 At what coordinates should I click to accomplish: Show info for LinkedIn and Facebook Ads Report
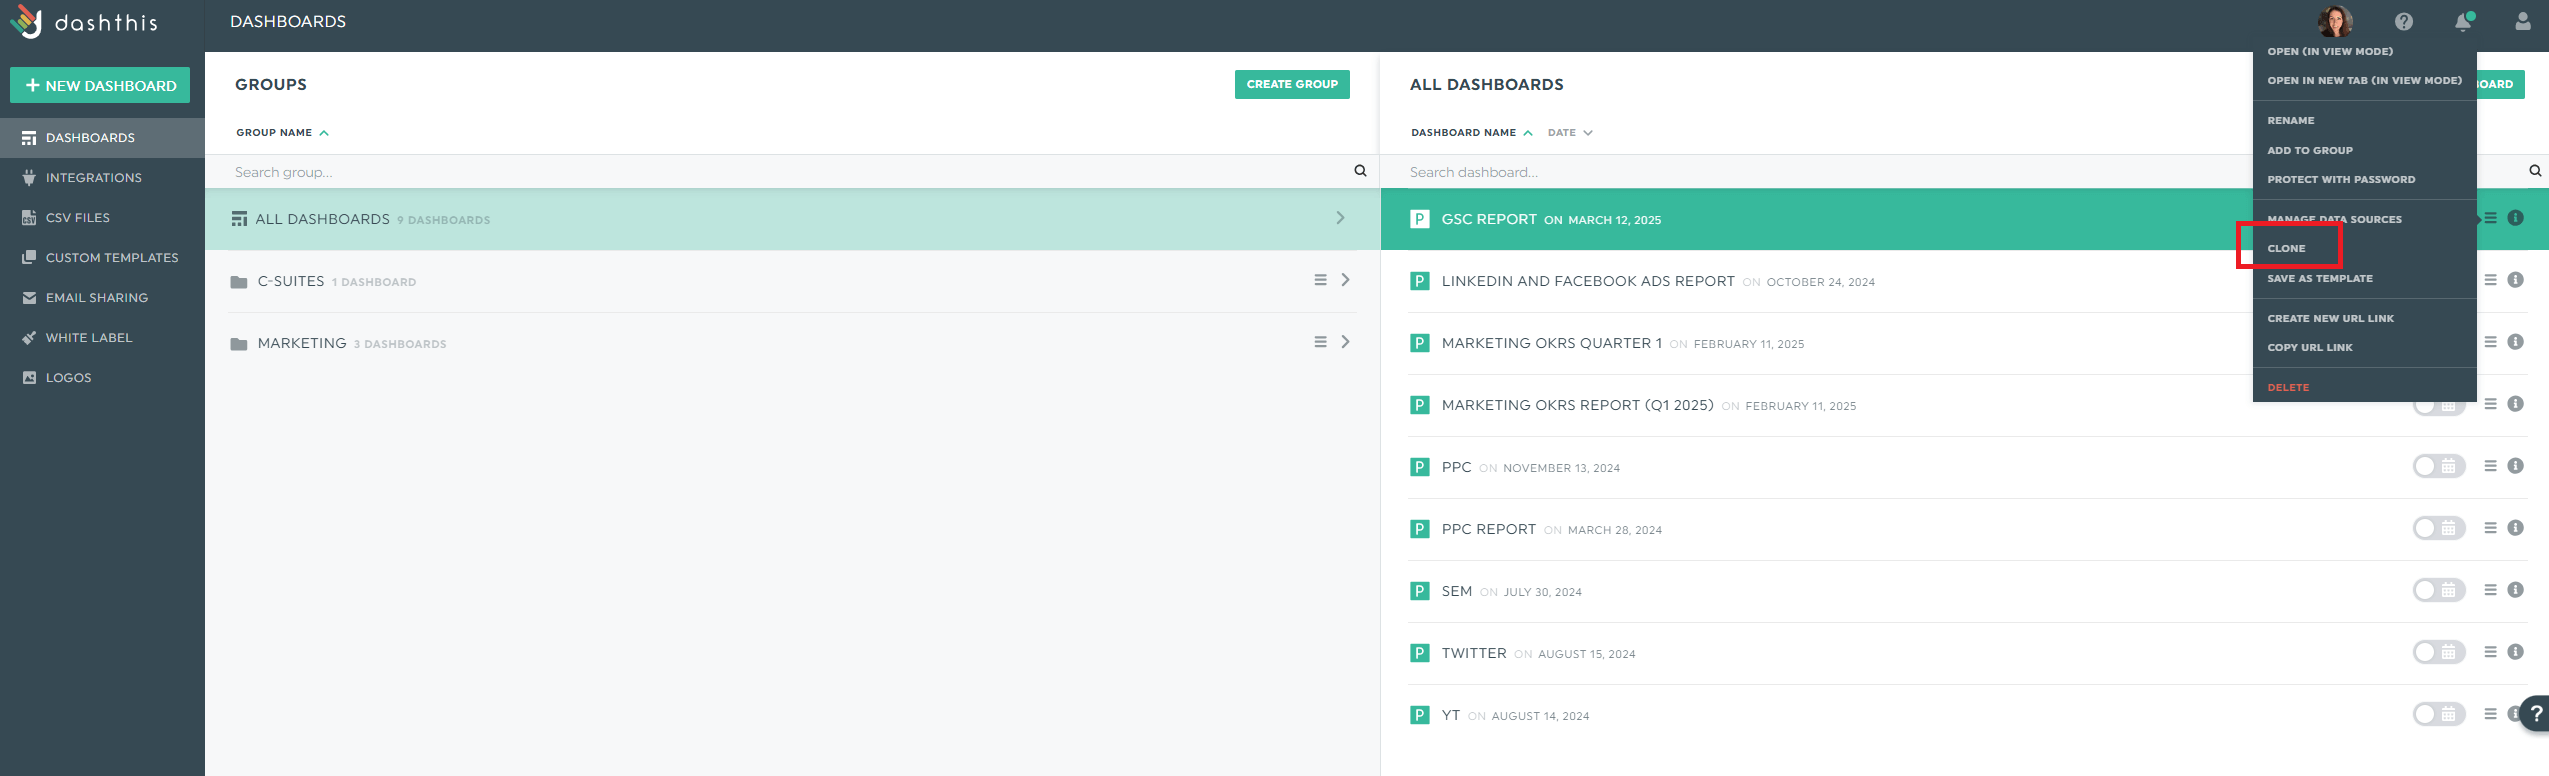pos(2516,280)
